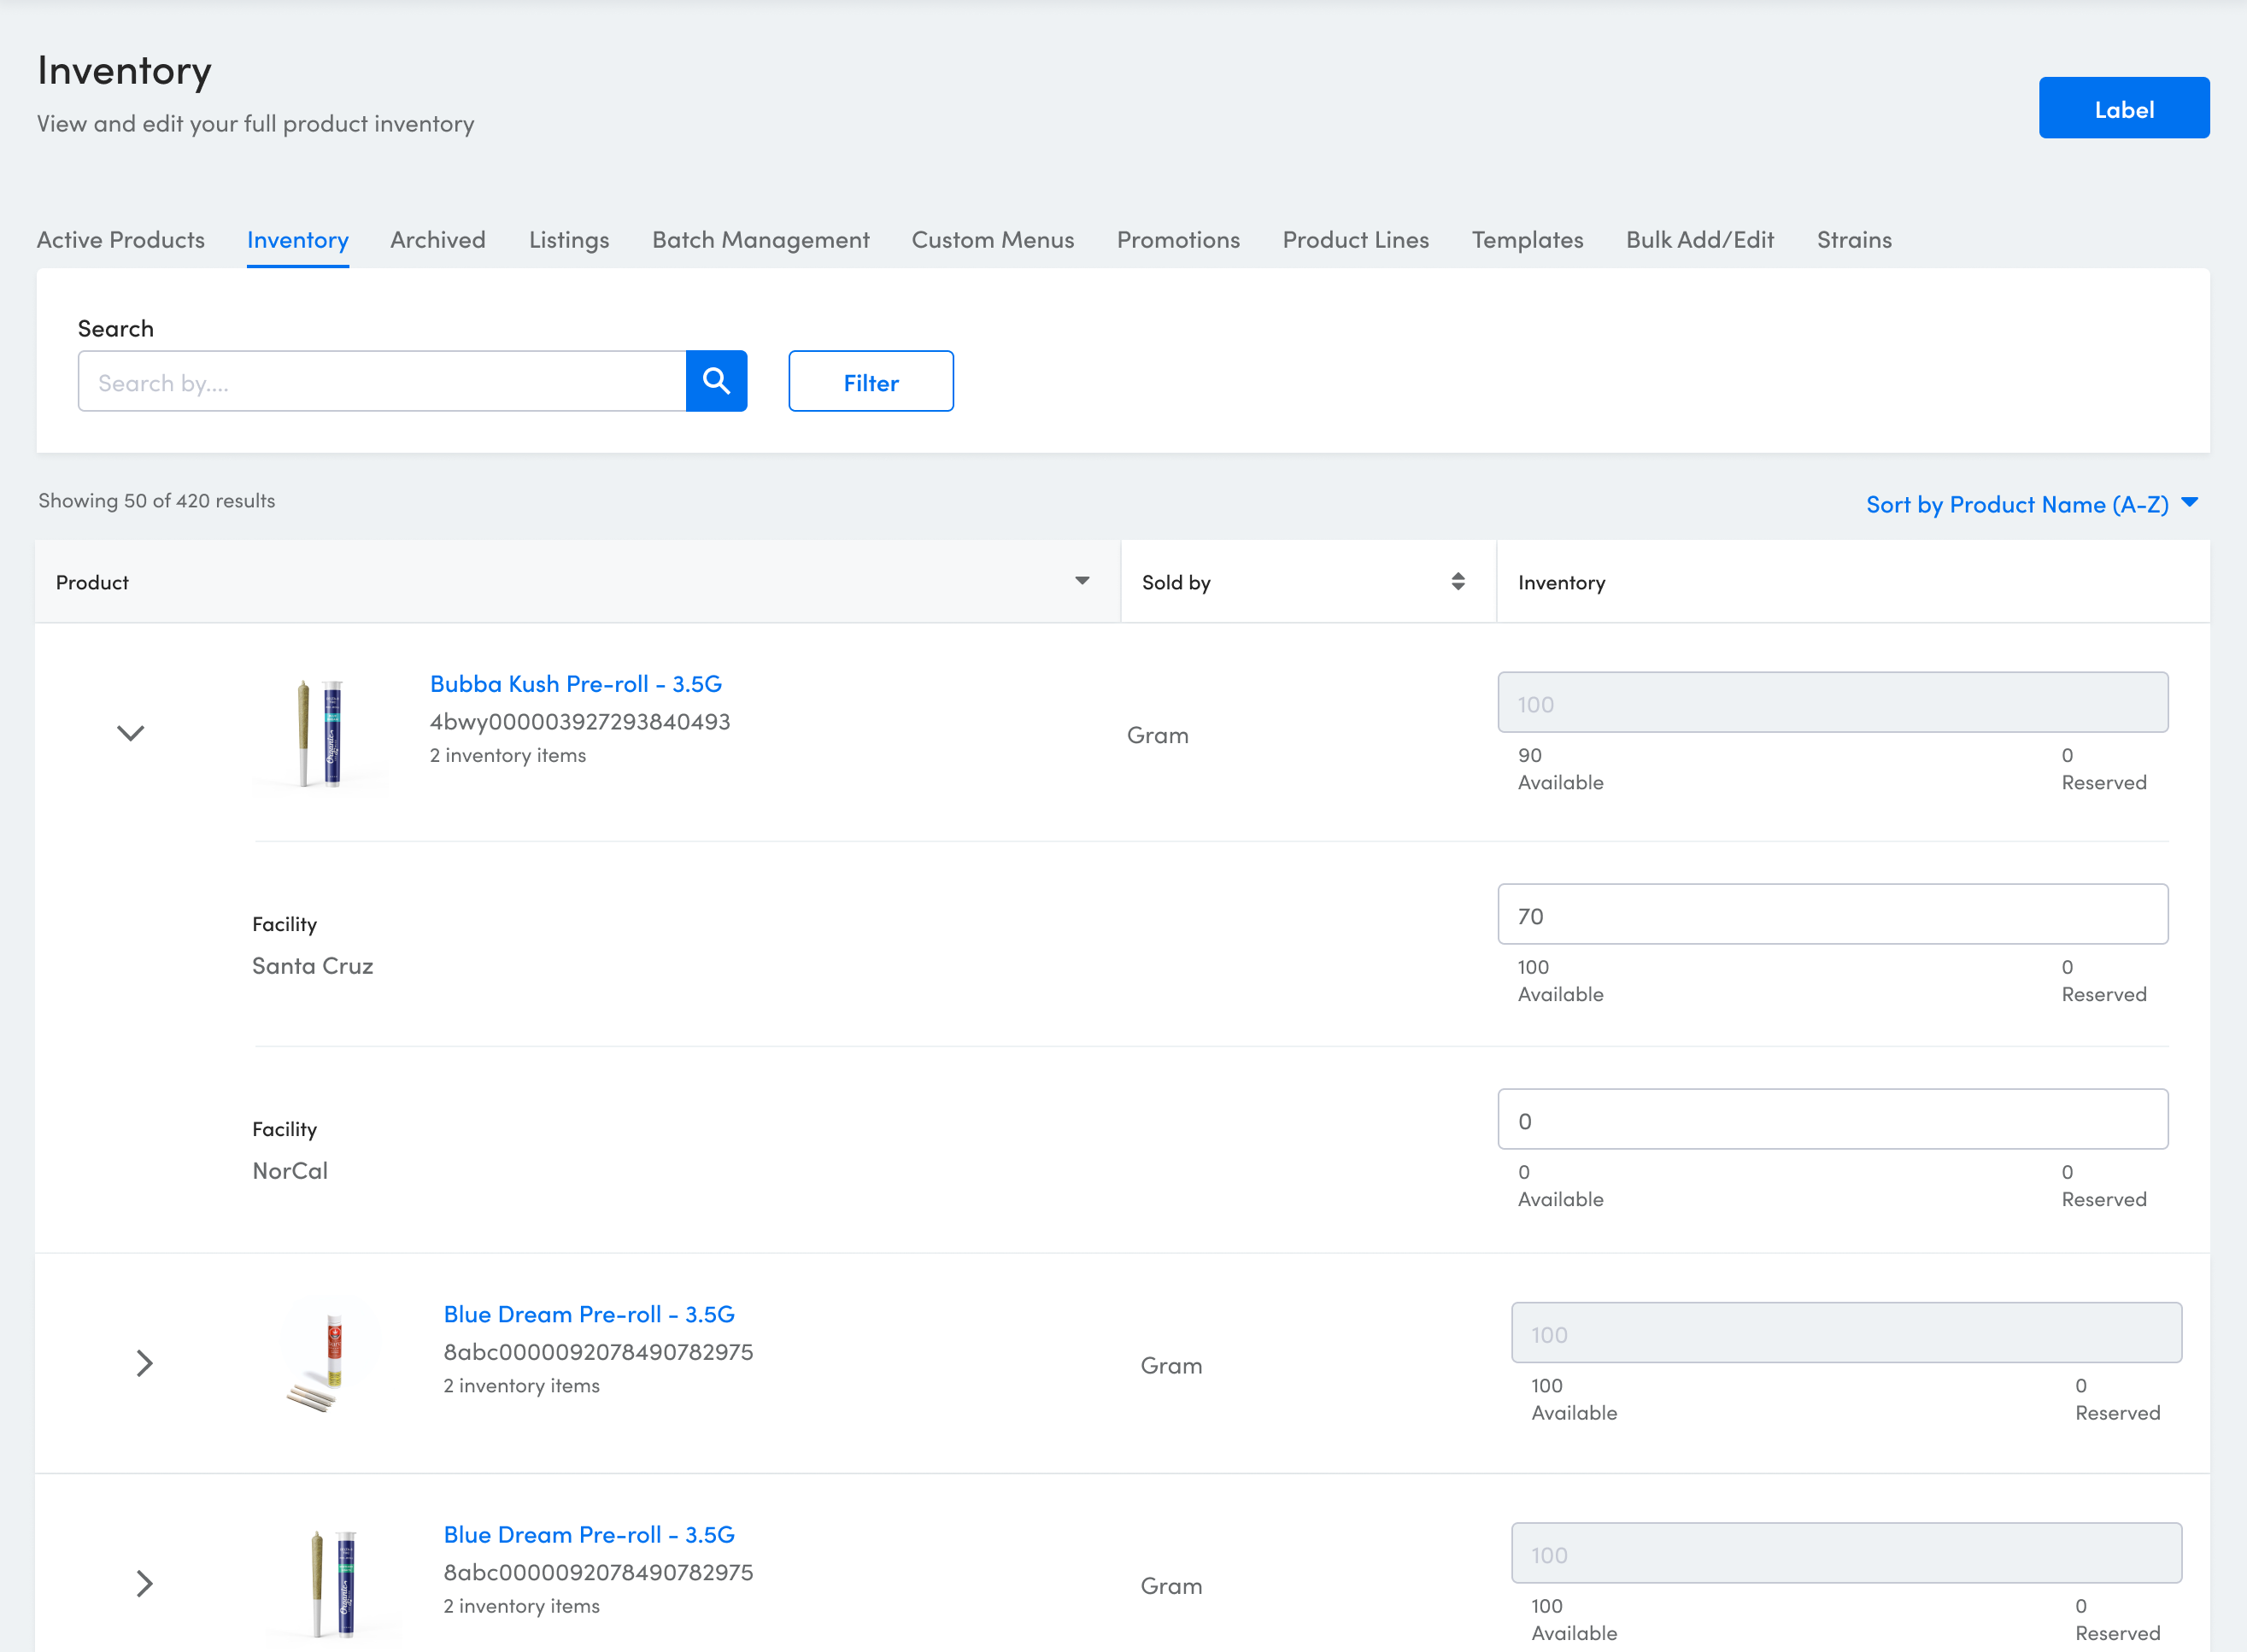The image size is (2247, 1652).
Task: Open the Strains tab
Action: (x=1854, y=240)
